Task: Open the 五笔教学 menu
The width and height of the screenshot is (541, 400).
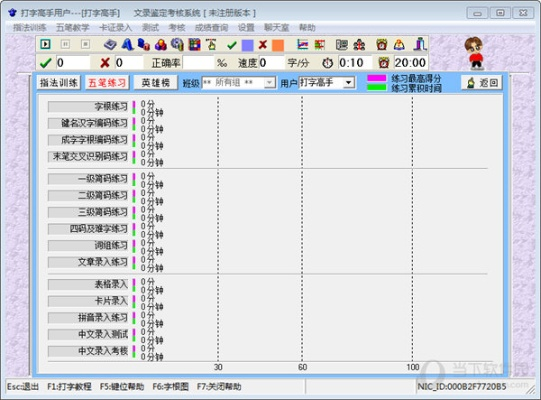Action: (x=73, y=28)
